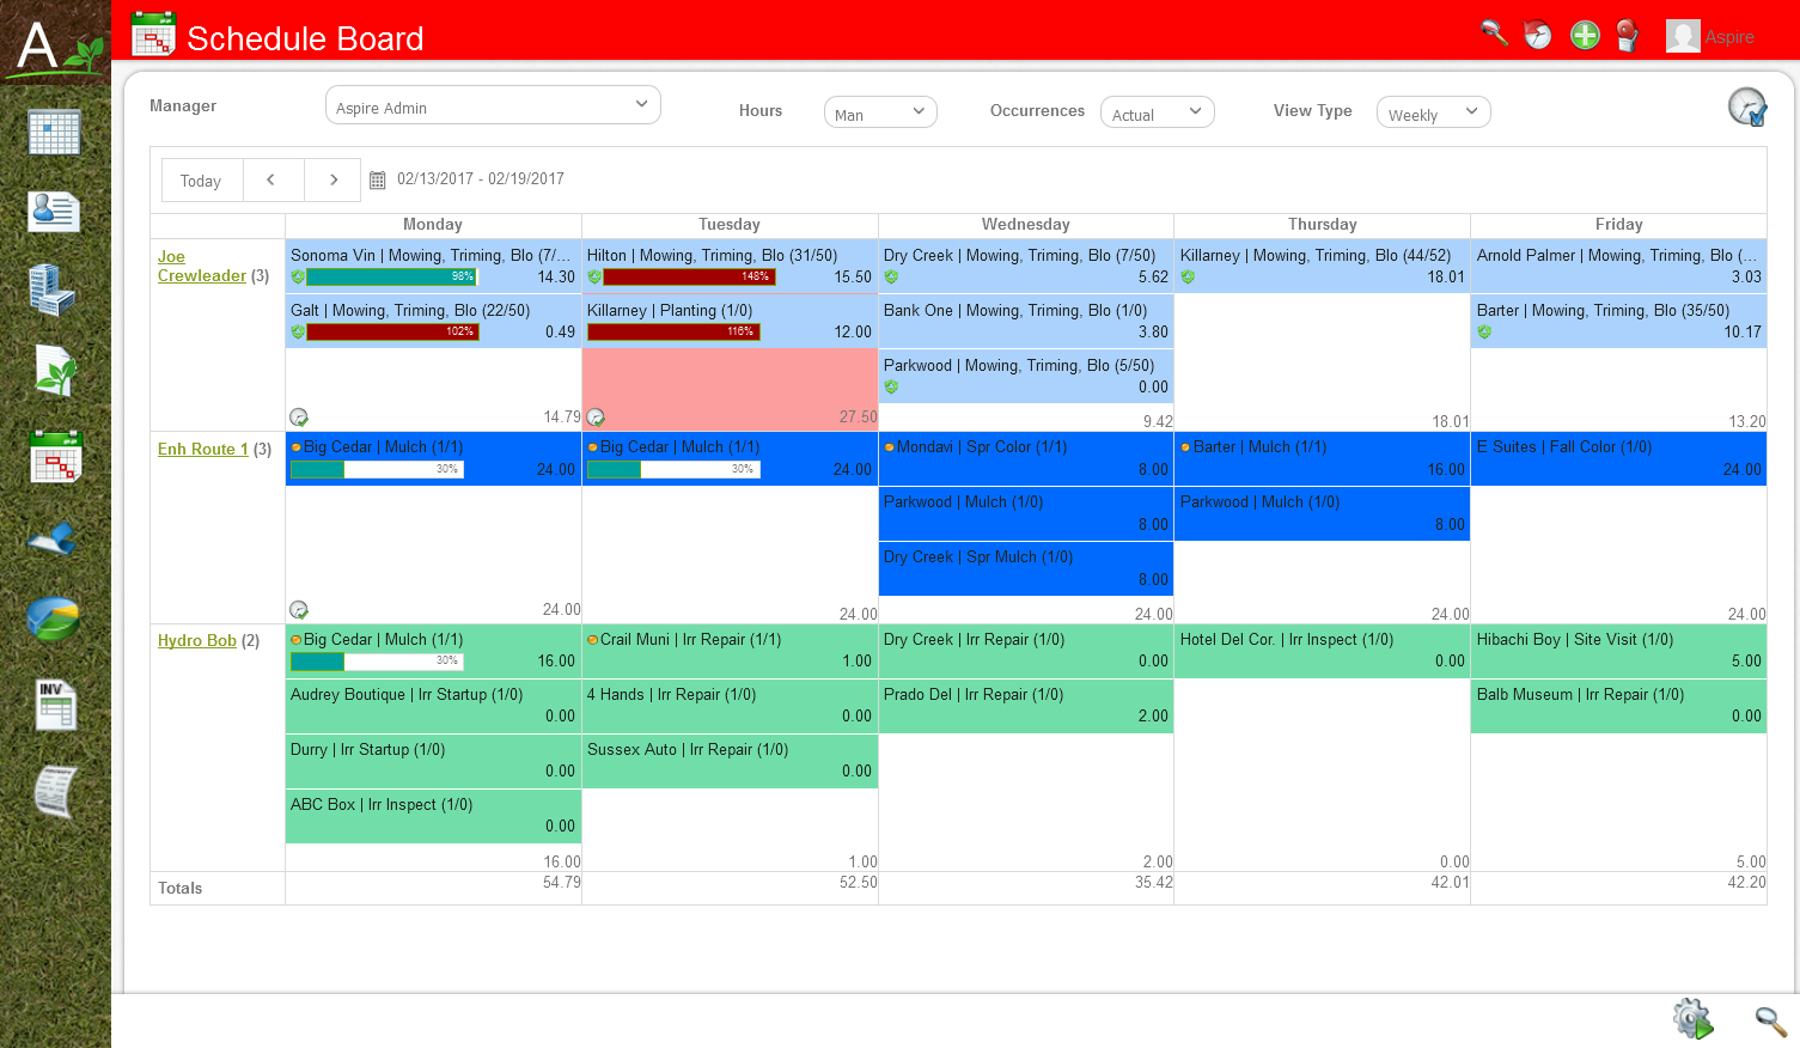Open the contacts card sidebar icon
The image size is (1800, 1048).
54,211
